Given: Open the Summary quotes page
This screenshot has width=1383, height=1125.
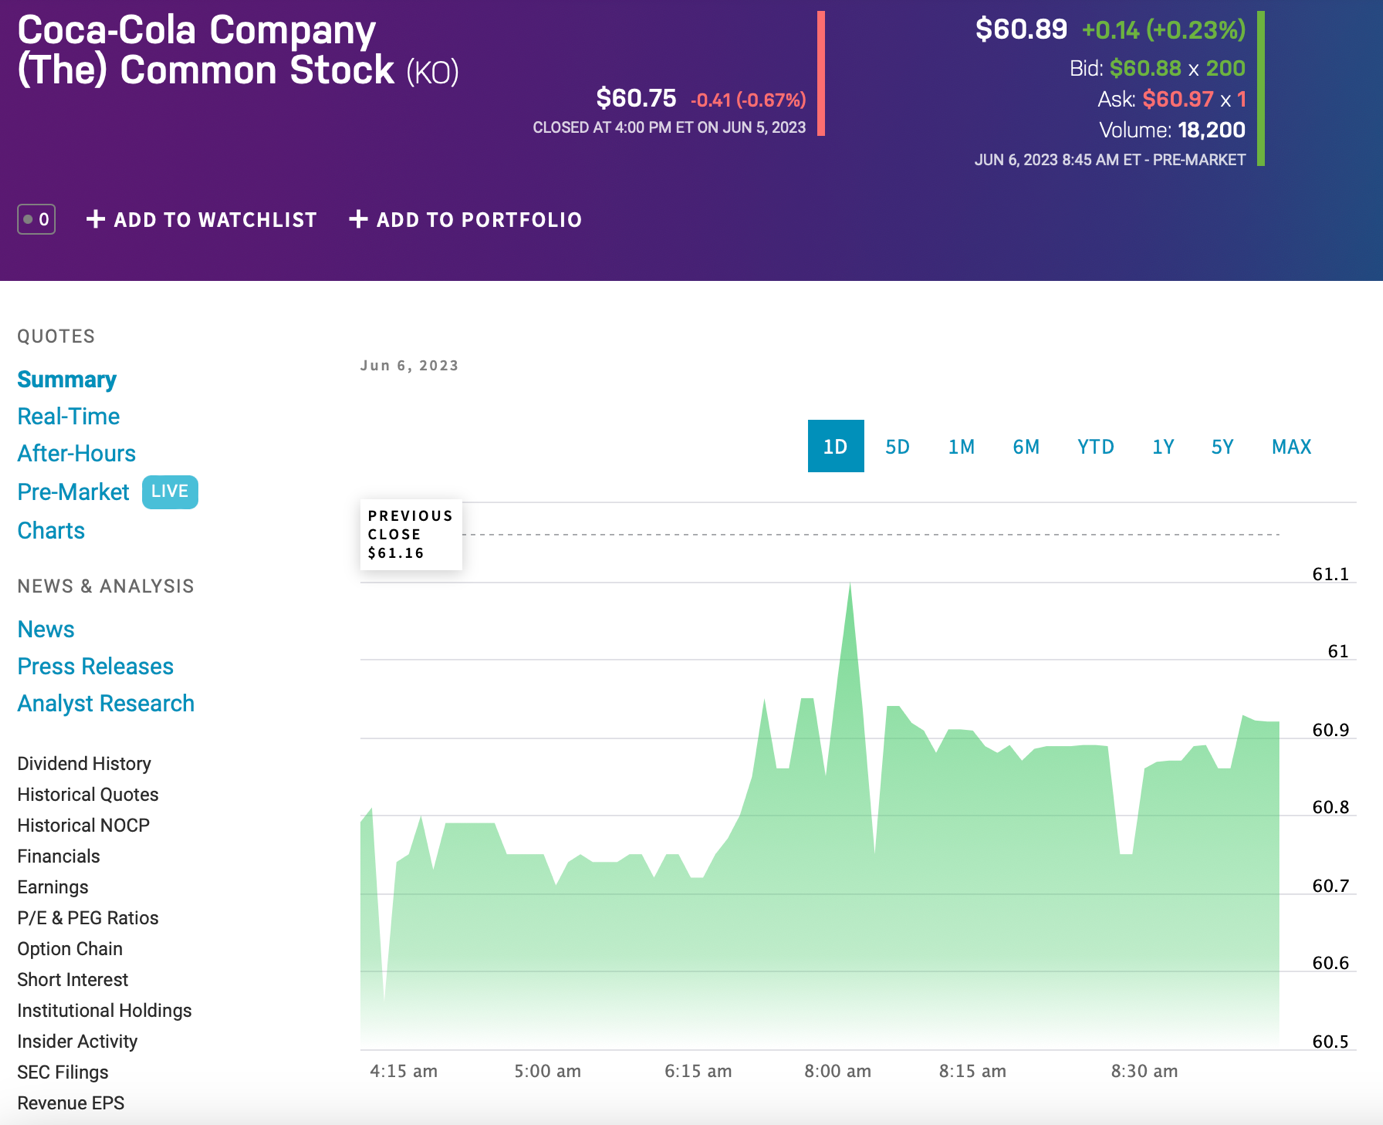Looking at the screenshot, I should 67,379.
